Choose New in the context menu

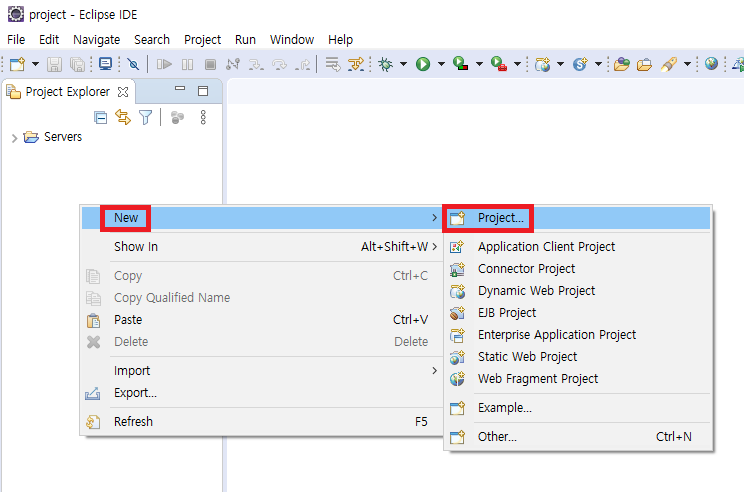(x=261, y=218)
